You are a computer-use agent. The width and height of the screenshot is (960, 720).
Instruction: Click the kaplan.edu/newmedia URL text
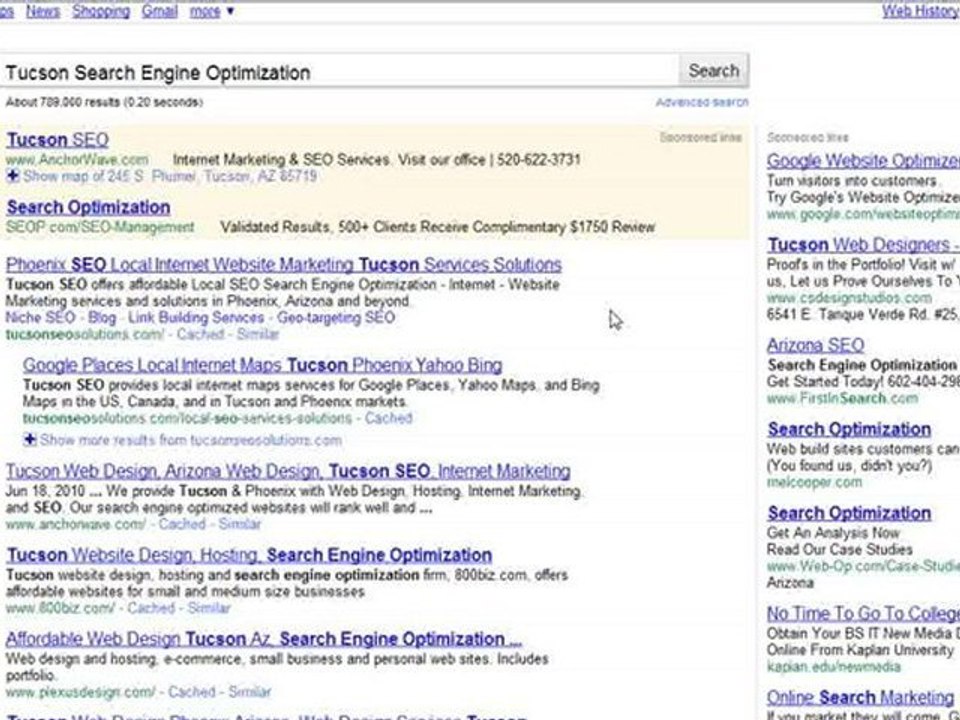point(833,667)
